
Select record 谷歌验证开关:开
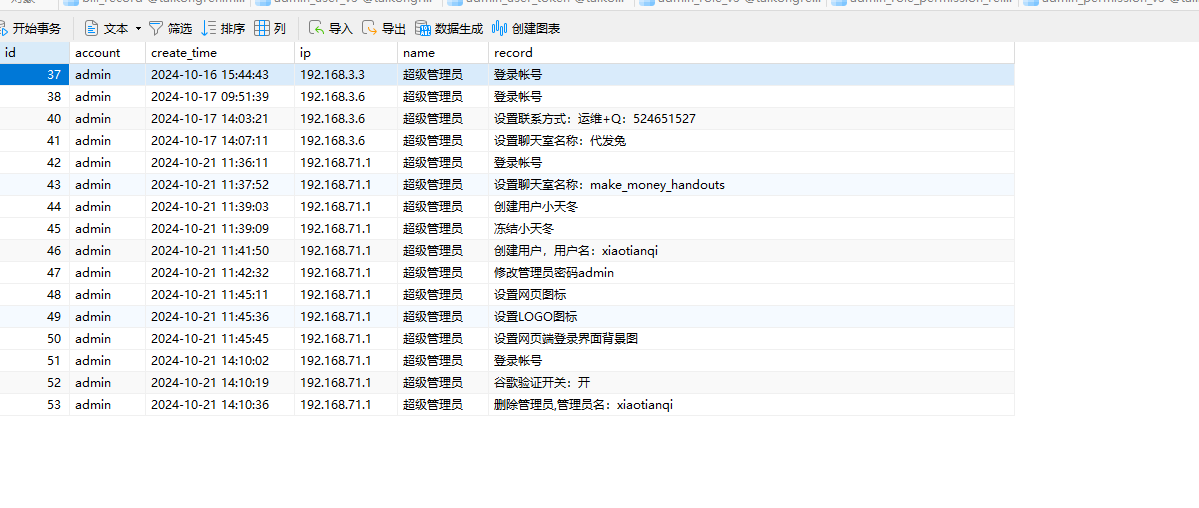(752, 383)
